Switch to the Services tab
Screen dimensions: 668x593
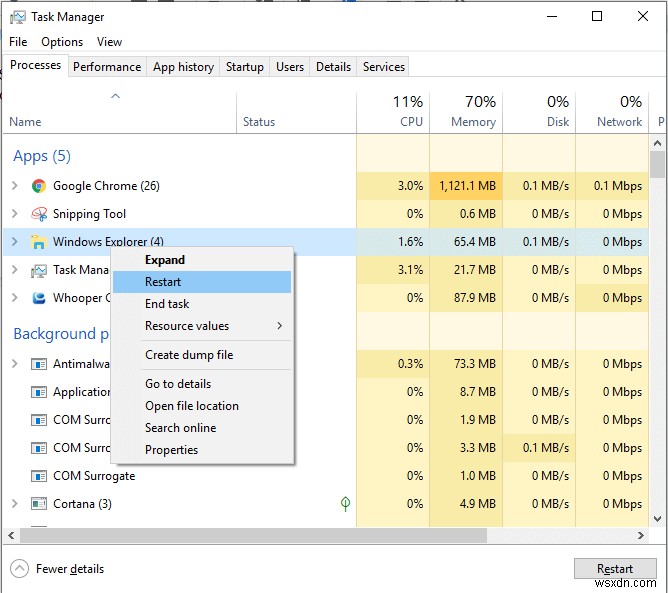[x=383, y=67]
